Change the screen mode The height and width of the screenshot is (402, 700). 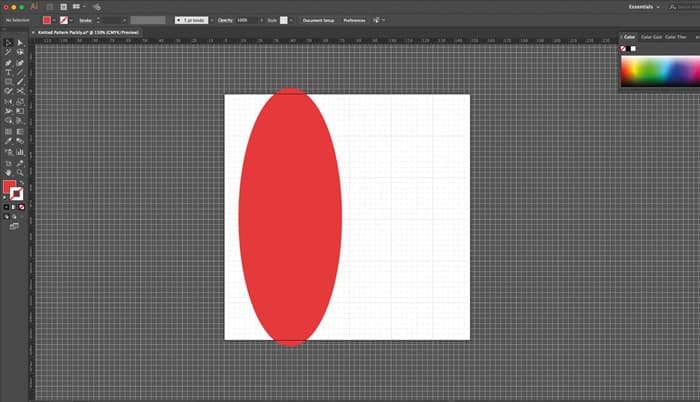[14, 226]
